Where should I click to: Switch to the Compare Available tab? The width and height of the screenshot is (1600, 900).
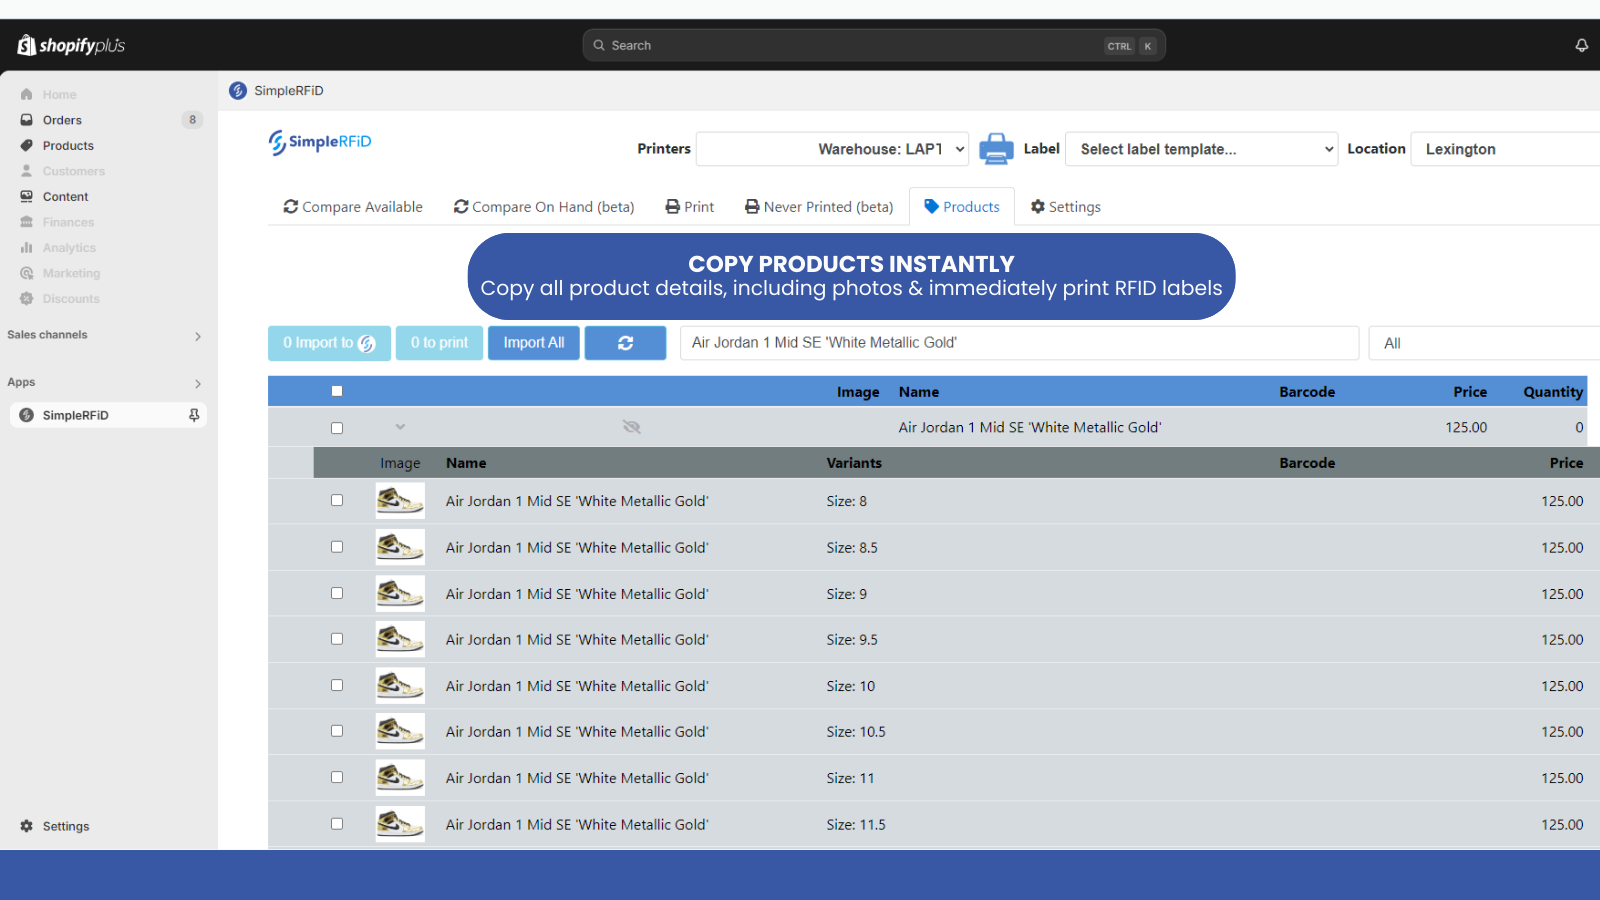[x=353, y=207]
